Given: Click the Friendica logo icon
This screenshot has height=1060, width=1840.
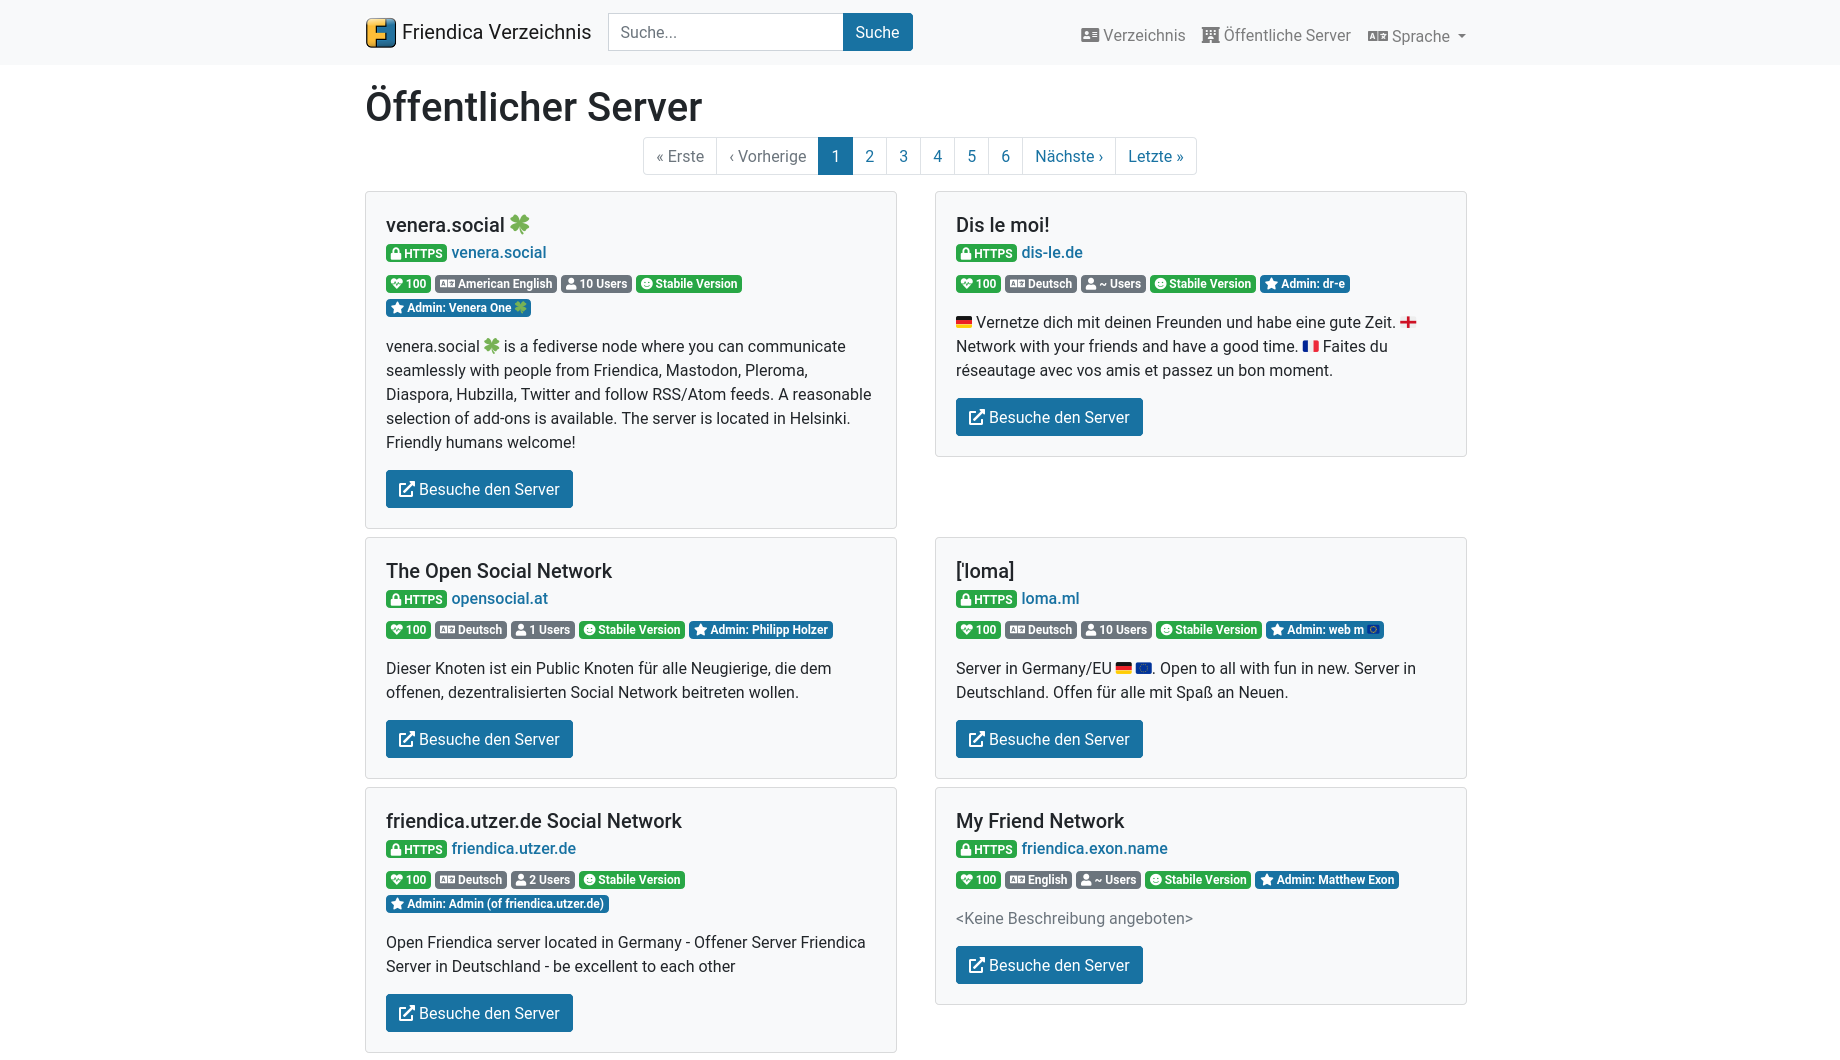Looking at the screenshot, I should (381, 33).
